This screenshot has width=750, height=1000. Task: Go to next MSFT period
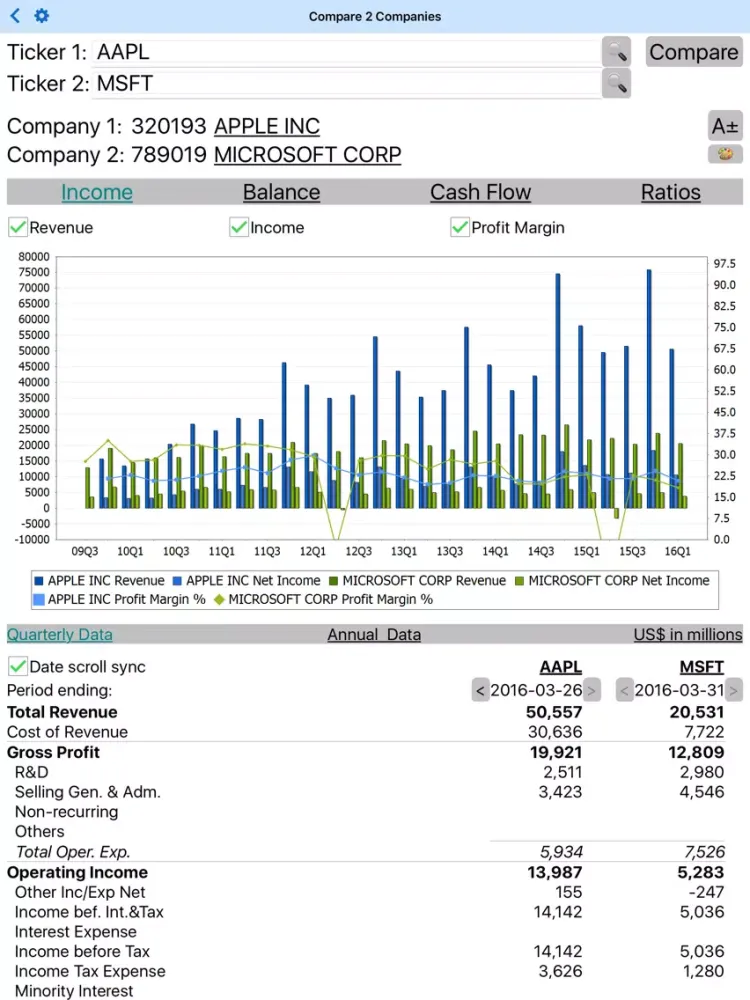click(734, 690)
